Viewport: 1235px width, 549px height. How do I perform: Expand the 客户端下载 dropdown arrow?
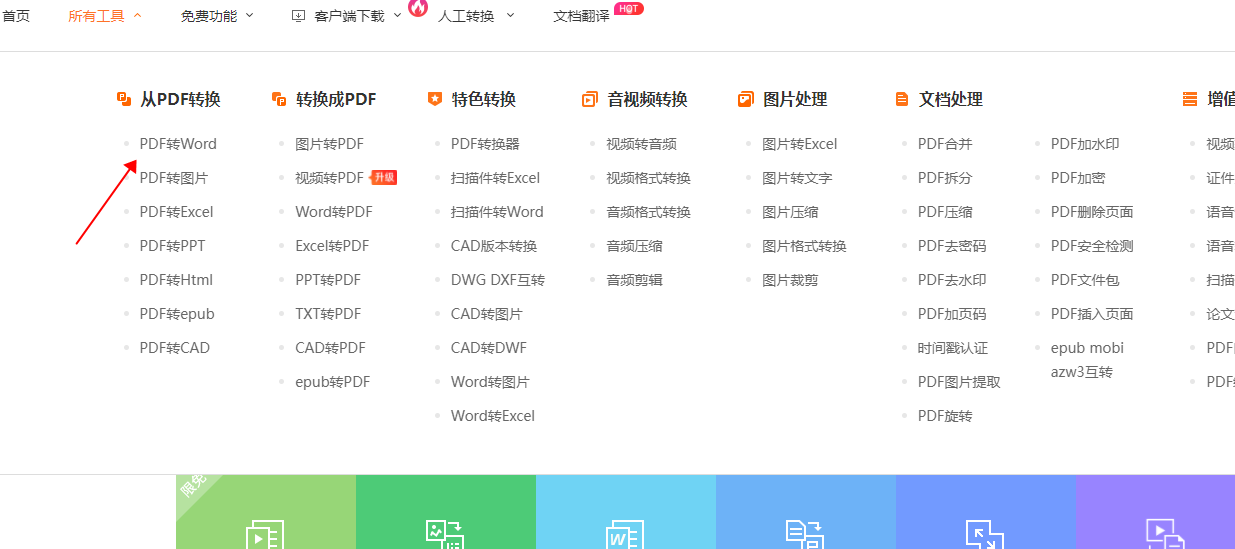point(397,16)
